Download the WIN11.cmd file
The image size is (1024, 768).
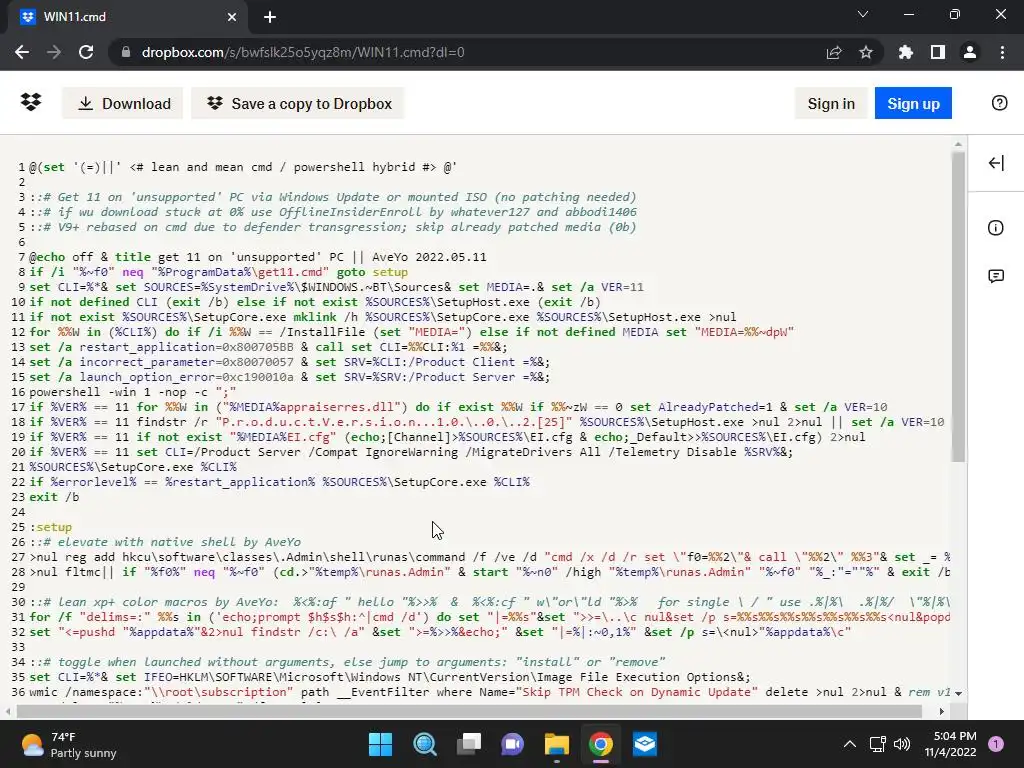click(x=123, y=103)
